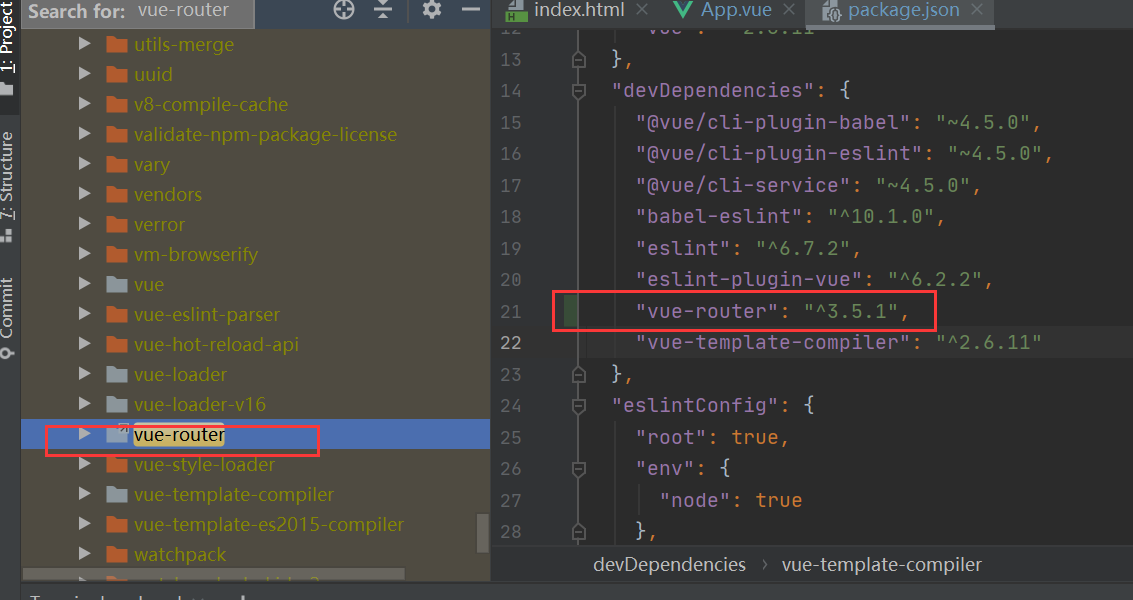Screen dimensions: 1133x600
Task: Open the Commit tool window tab
Action: [x=7, y=317]
